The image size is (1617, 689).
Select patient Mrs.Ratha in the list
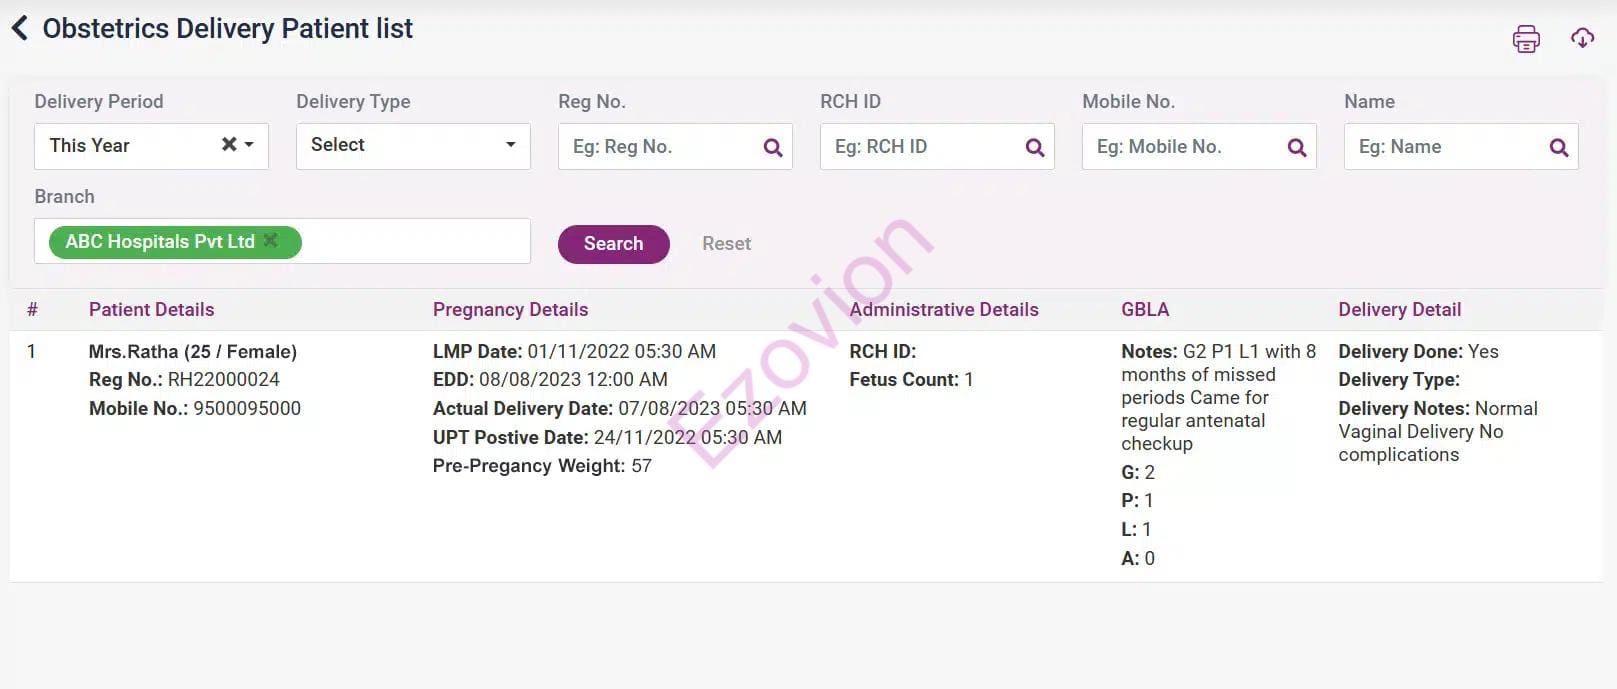click(x=192, y=352)
